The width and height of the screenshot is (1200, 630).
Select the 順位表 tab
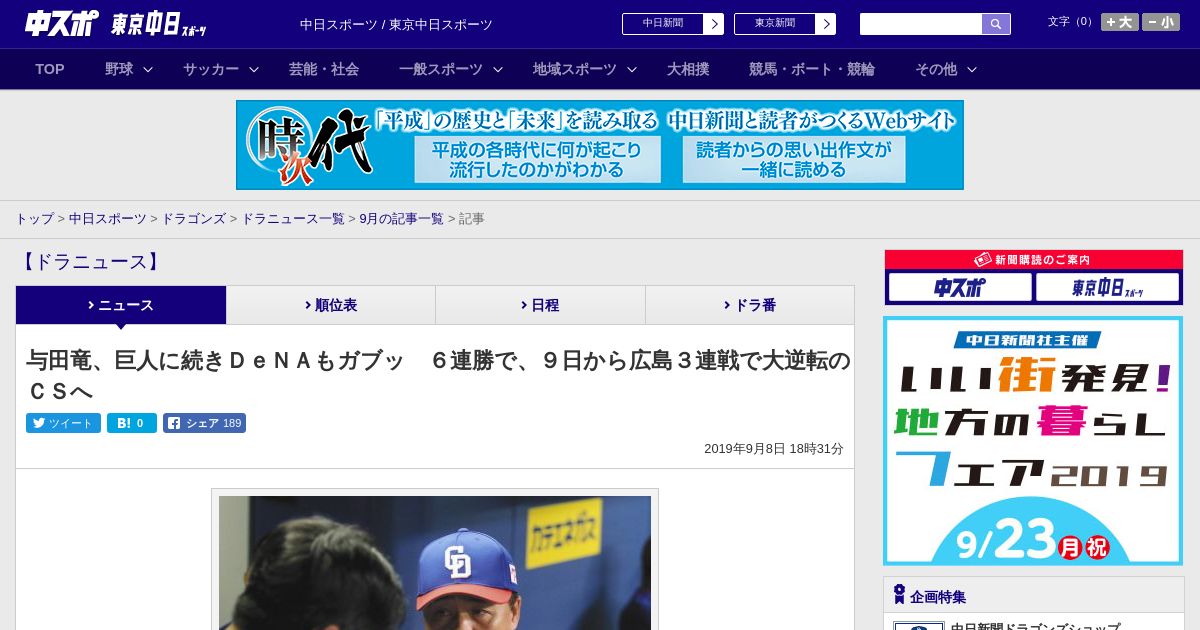click(x=331, y=305)
